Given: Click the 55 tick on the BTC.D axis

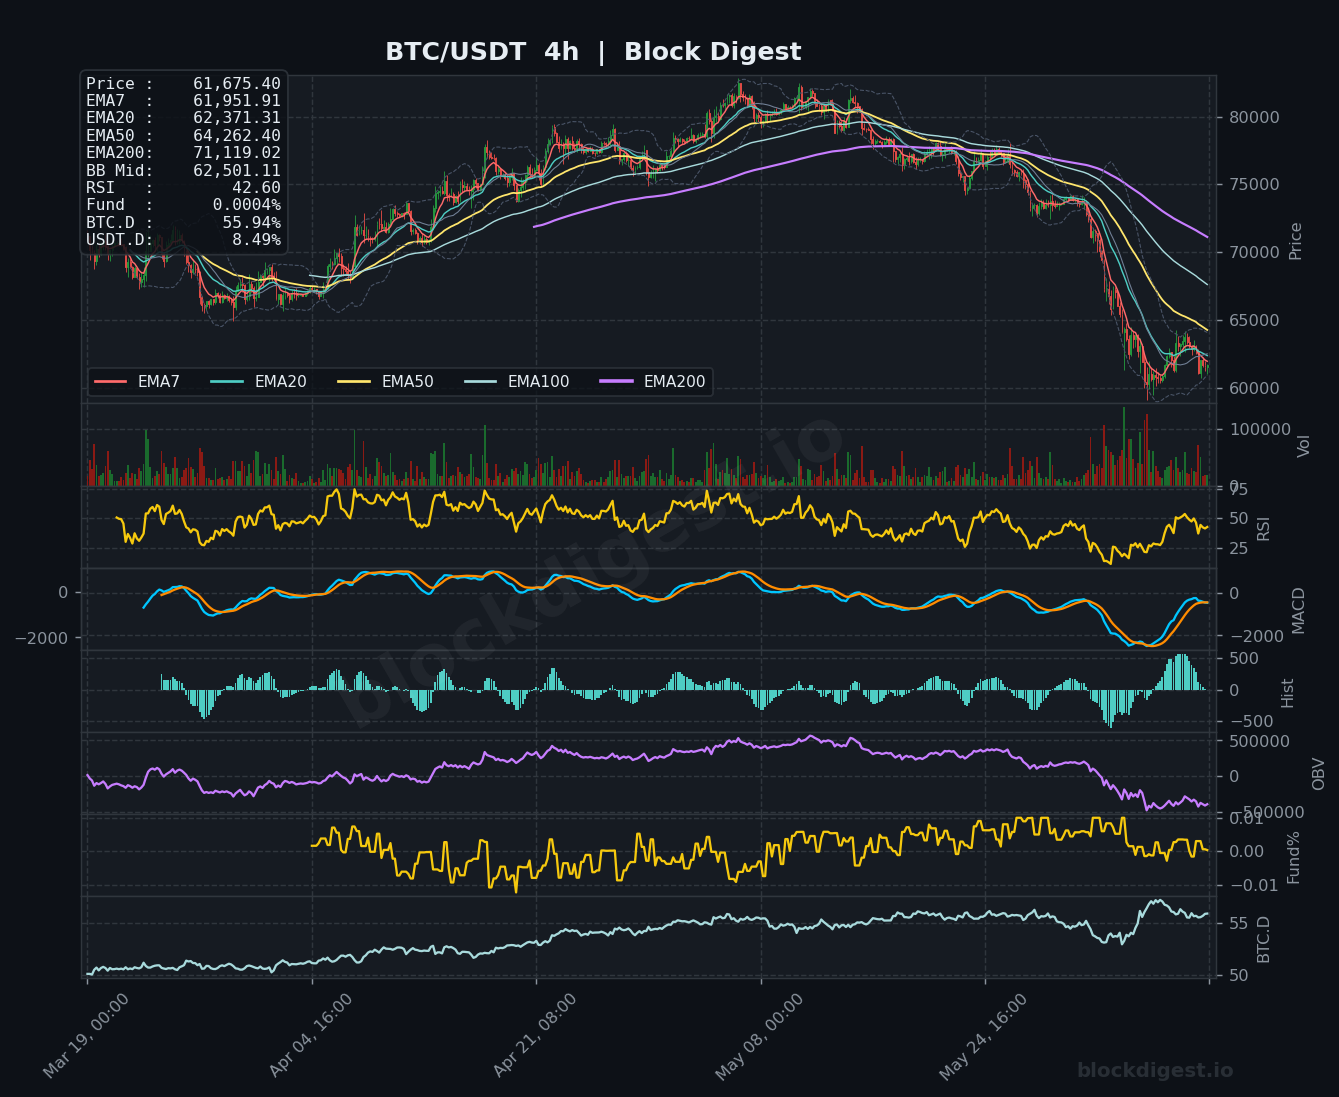Looking at the screenshot, I should click(x=1237, y=923).
